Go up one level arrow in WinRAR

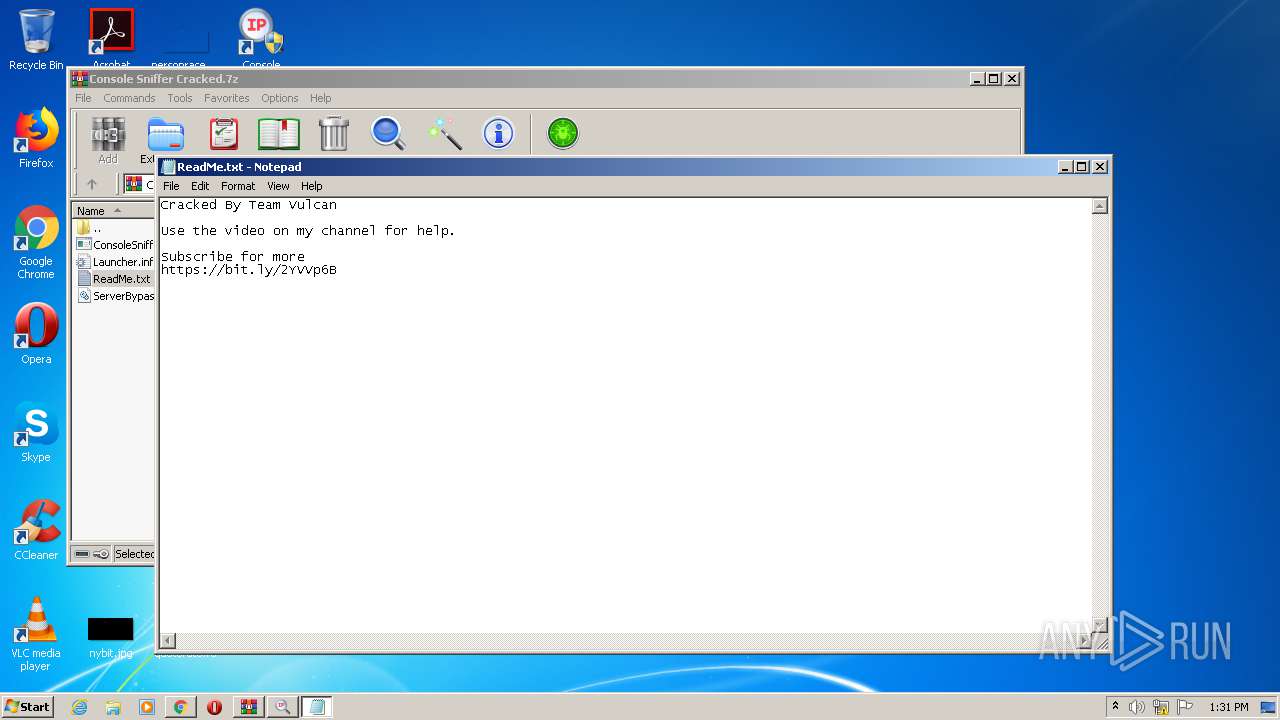[92, 184]
